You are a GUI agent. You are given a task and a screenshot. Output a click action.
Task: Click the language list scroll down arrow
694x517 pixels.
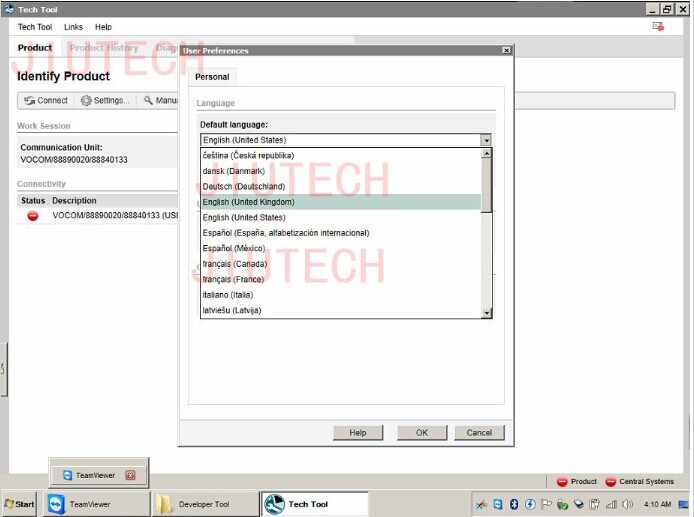(x=486, y=313)
